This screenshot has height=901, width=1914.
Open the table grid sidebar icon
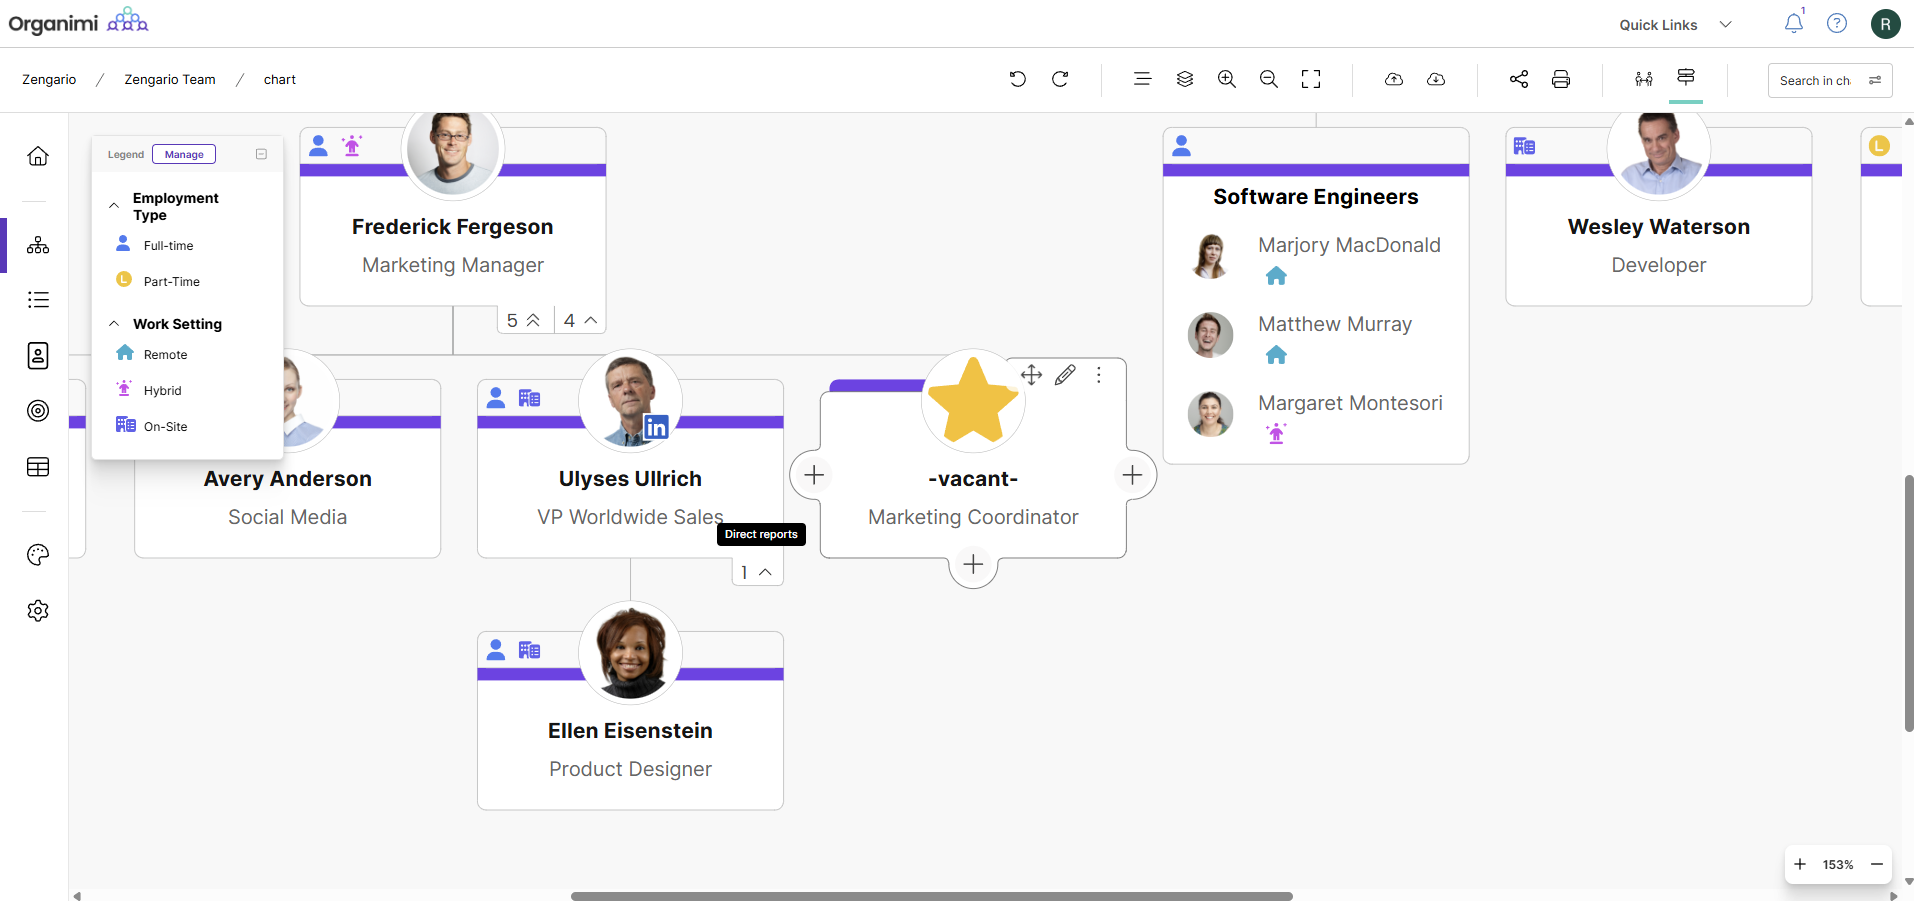coord(38,467)
